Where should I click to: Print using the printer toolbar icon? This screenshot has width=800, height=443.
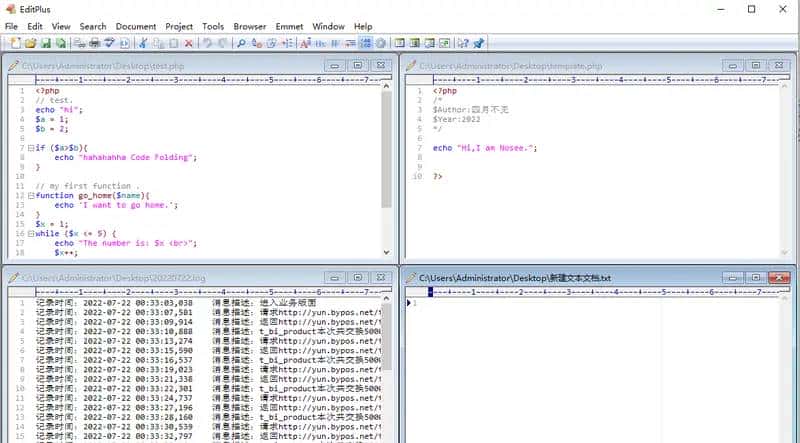[x=94, y=43]
